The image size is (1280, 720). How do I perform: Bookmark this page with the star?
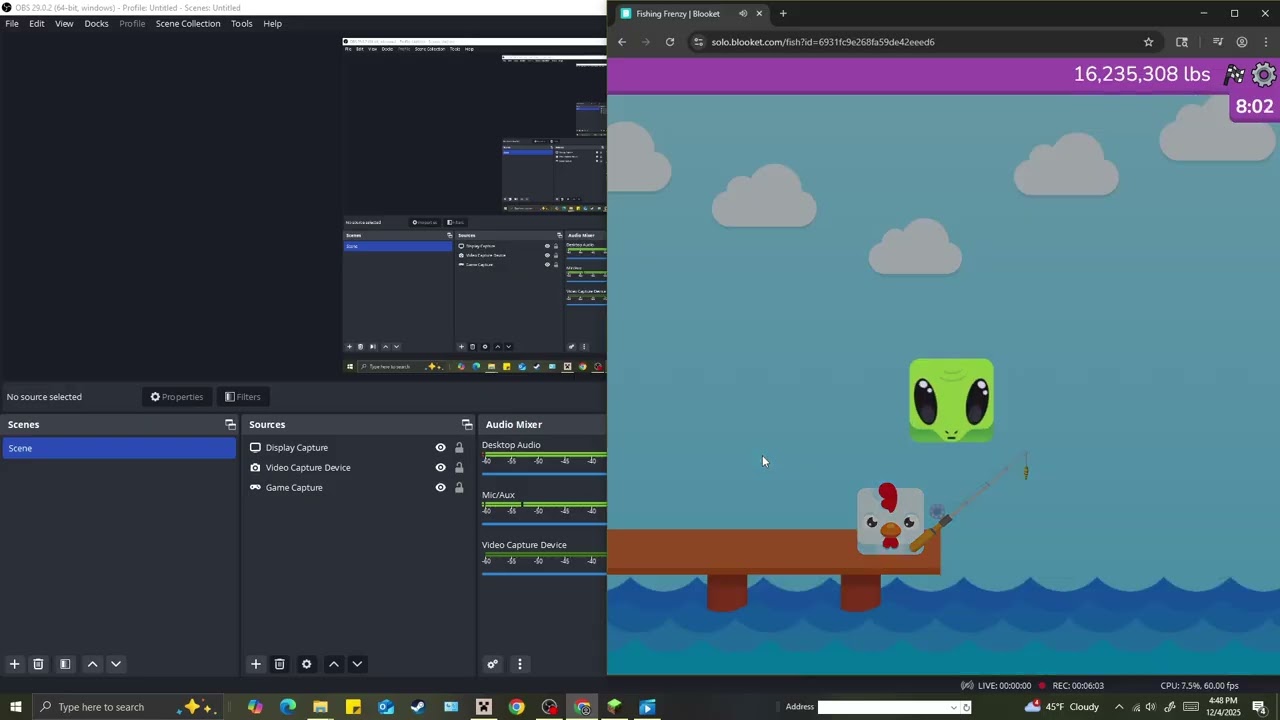(x=1148, y=42)
